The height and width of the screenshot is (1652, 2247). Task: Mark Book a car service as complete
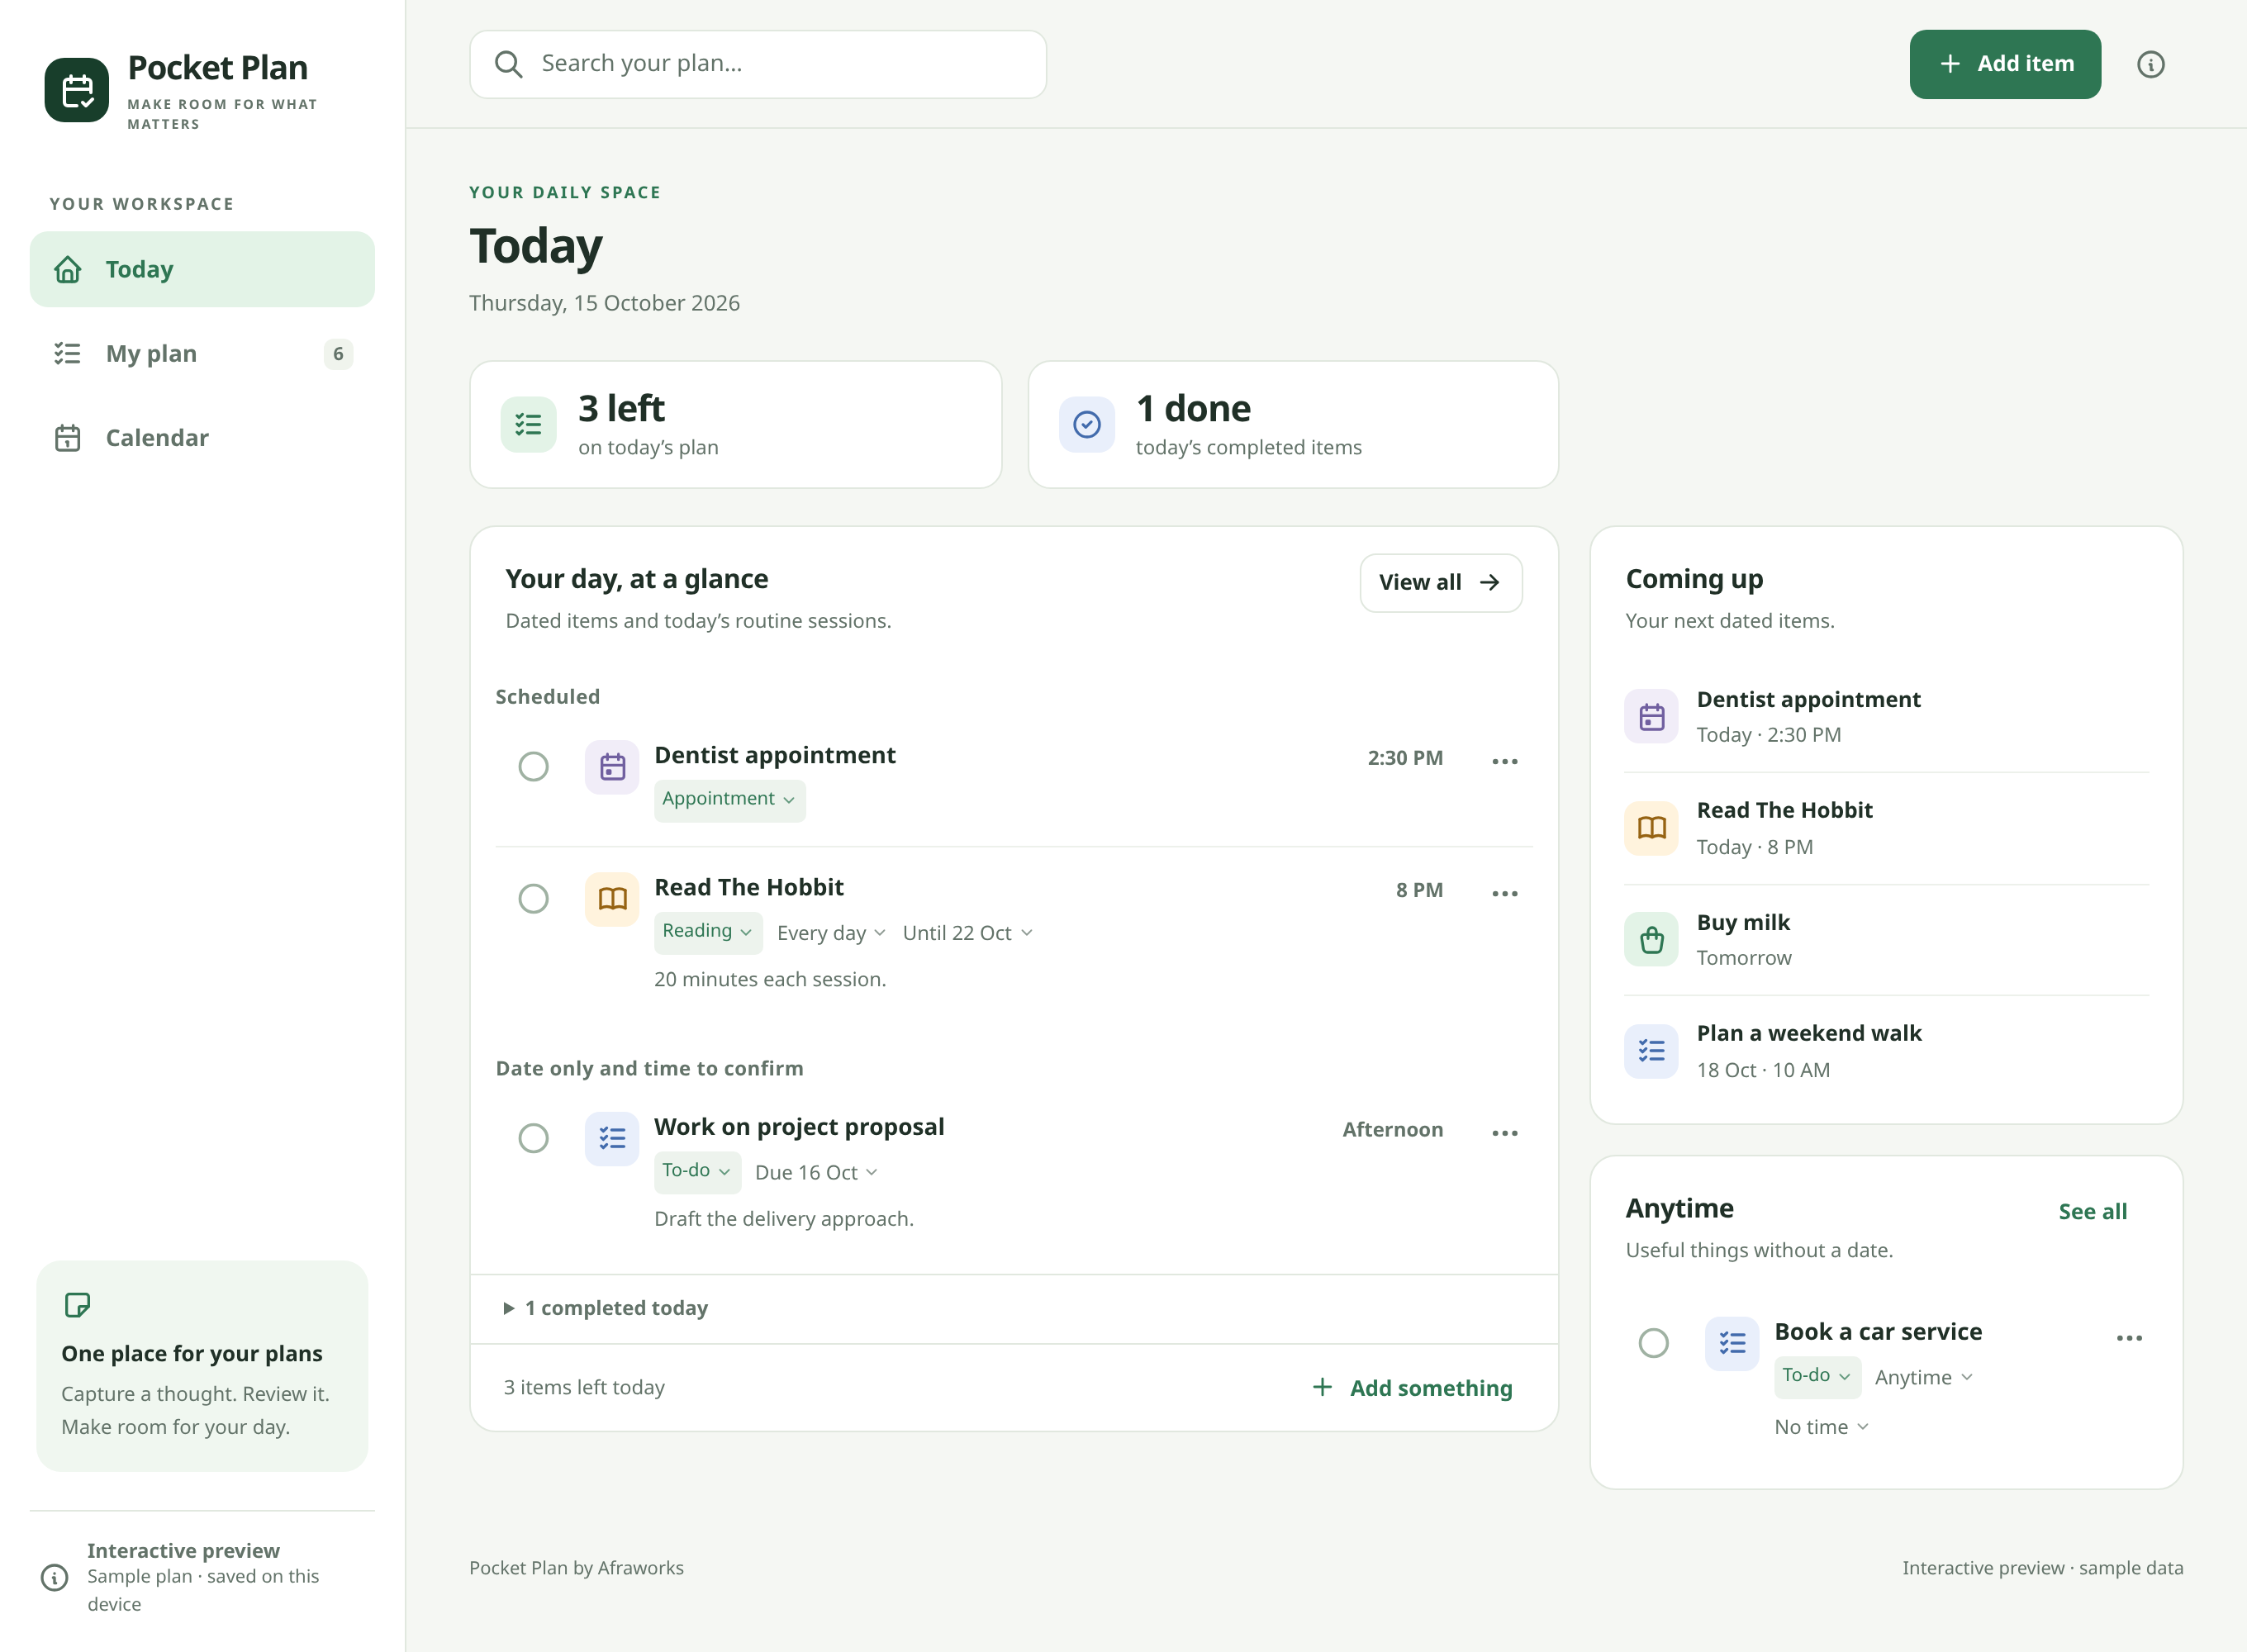click(x=1653, y=1343)
